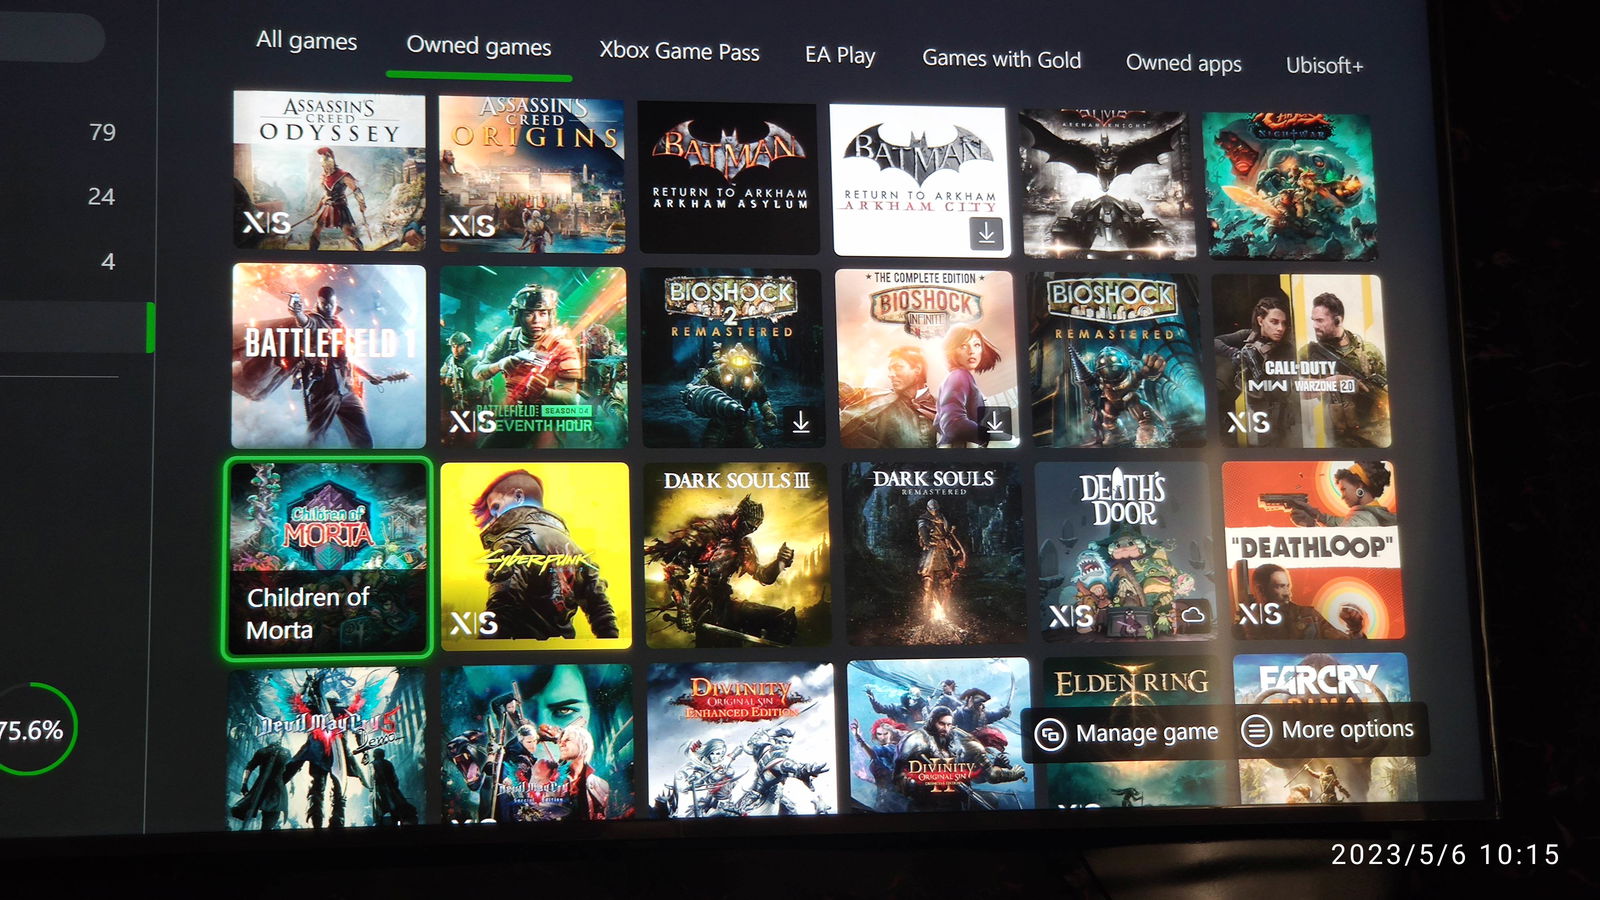The height and width of the screenshot is (900, 1600).
Task: Click download icon on Arkham City tile
Action: pos(986,233)
